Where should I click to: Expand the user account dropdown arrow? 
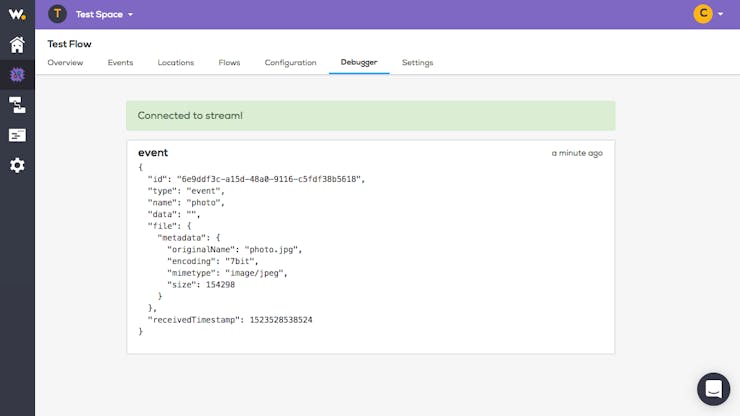coord(720,14)
